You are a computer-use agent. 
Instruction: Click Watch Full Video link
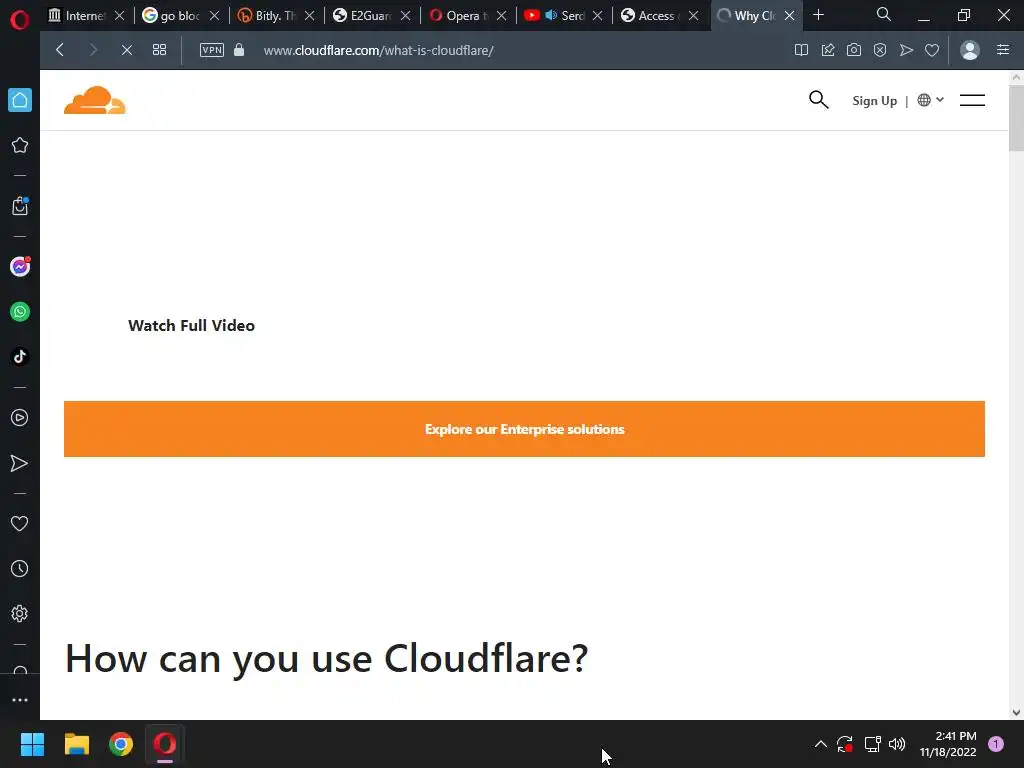pyautogui.click(x=191, y=325)
